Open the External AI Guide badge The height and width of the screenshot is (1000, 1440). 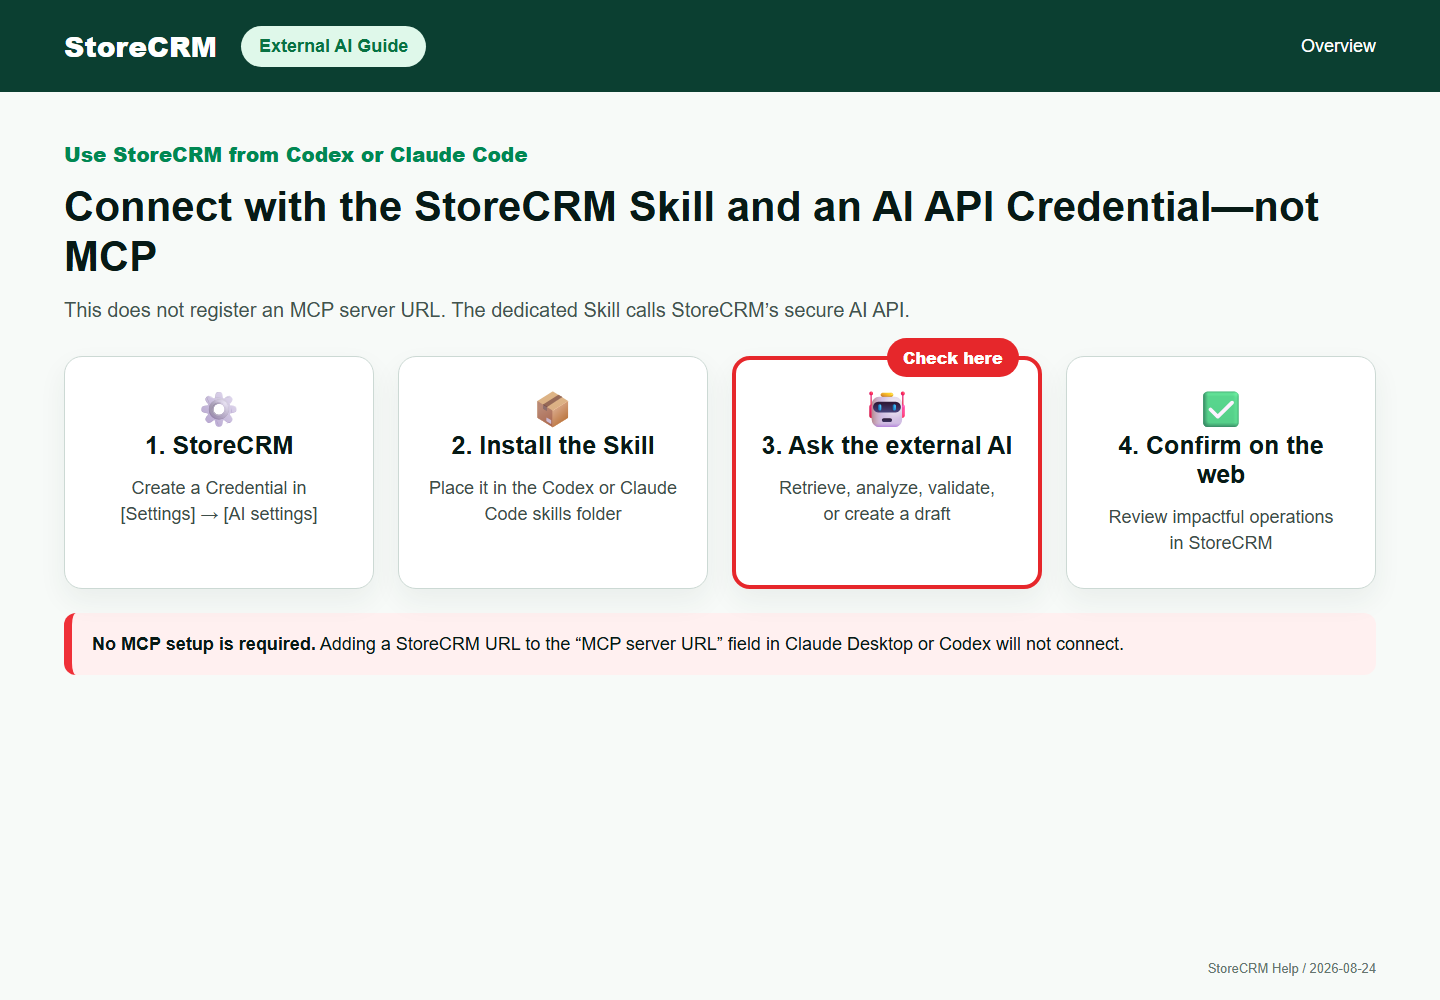click(333, 46)
